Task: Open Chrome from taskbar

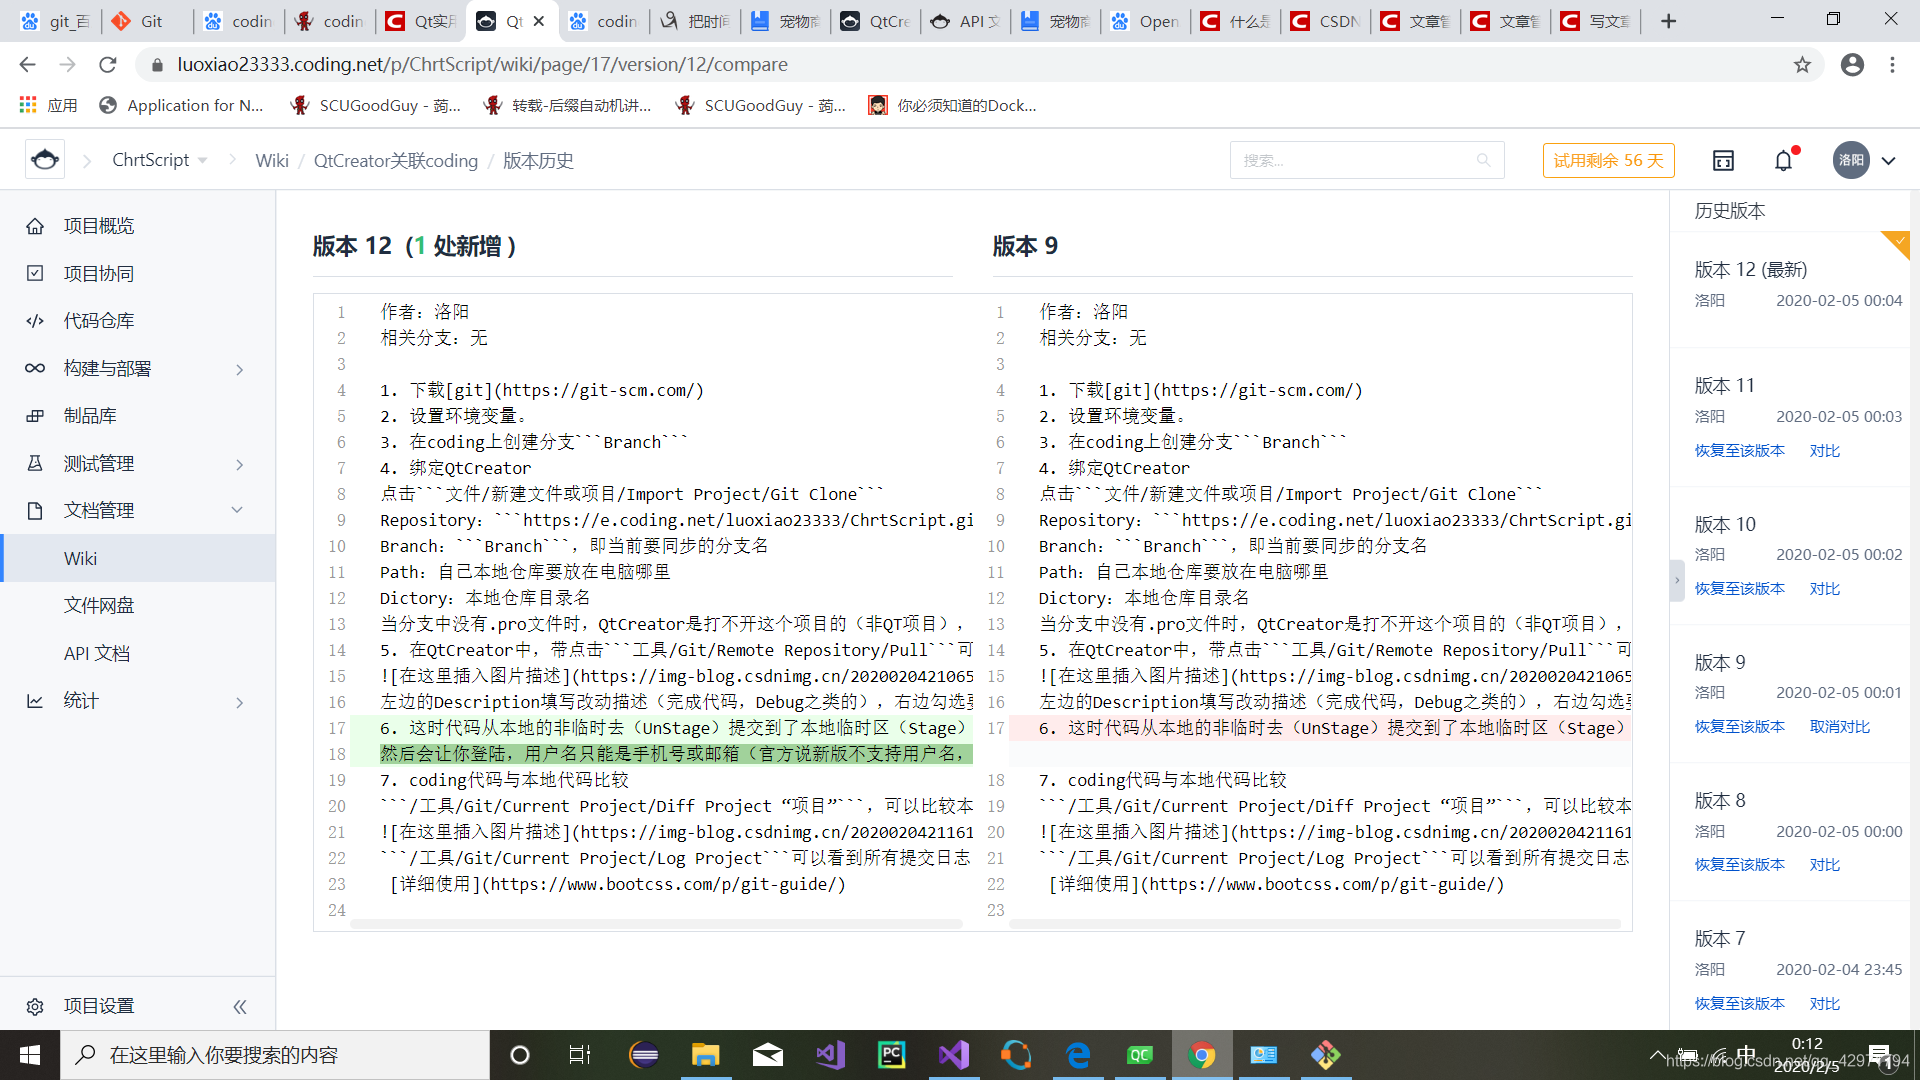Action: [1202, 1055]
